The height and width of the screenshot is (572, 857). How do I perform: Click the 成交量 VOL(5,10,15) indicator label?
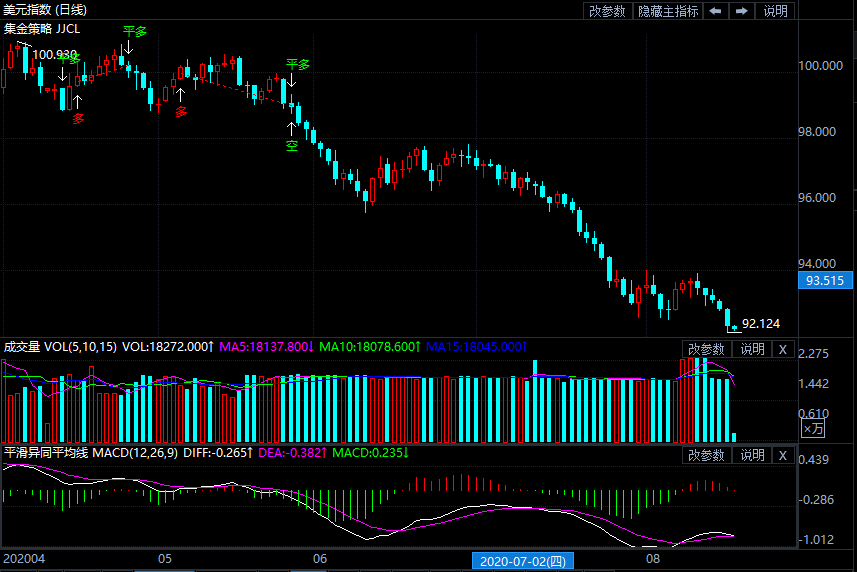(60, 347)
